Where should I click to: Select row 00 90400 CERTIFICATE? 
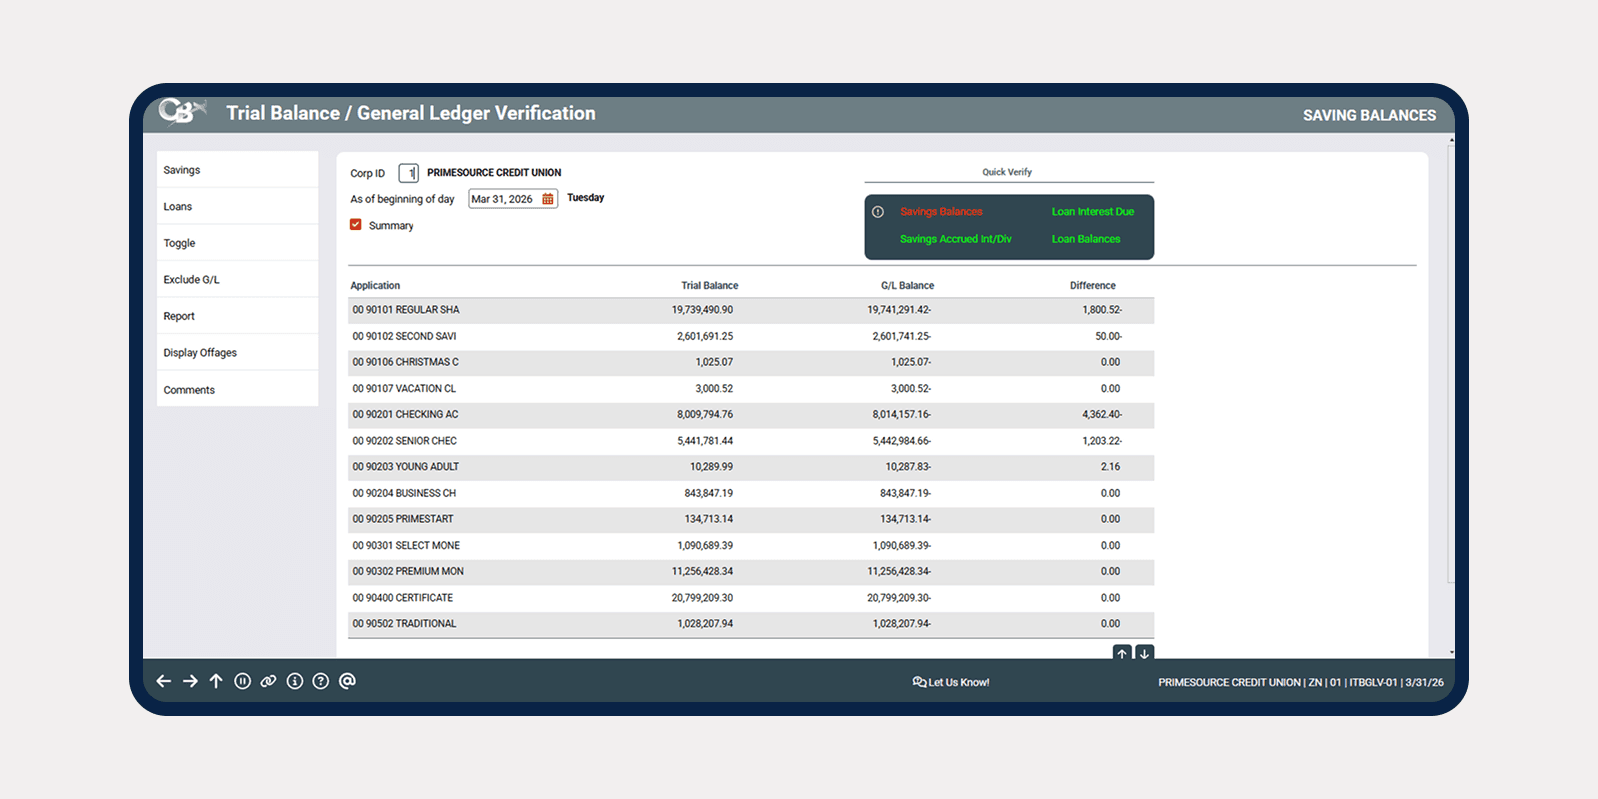pos(751,598)
